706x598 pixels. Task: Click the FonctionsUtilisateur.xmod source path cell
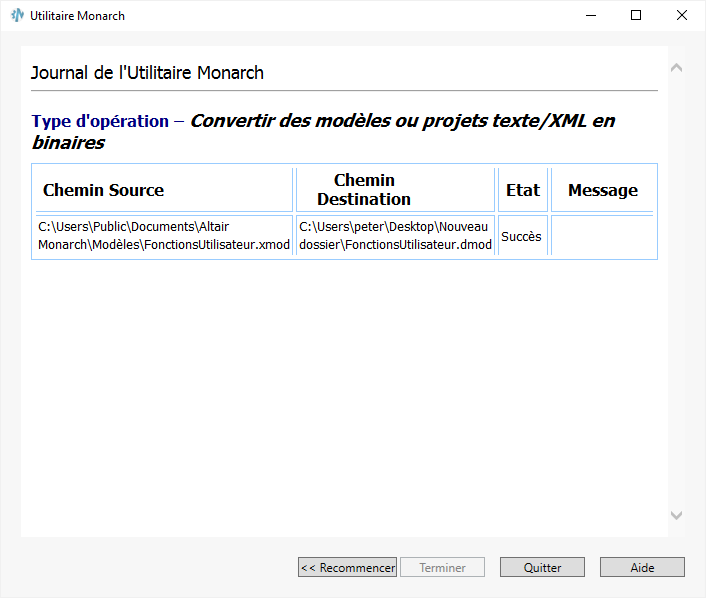[164, 236]
